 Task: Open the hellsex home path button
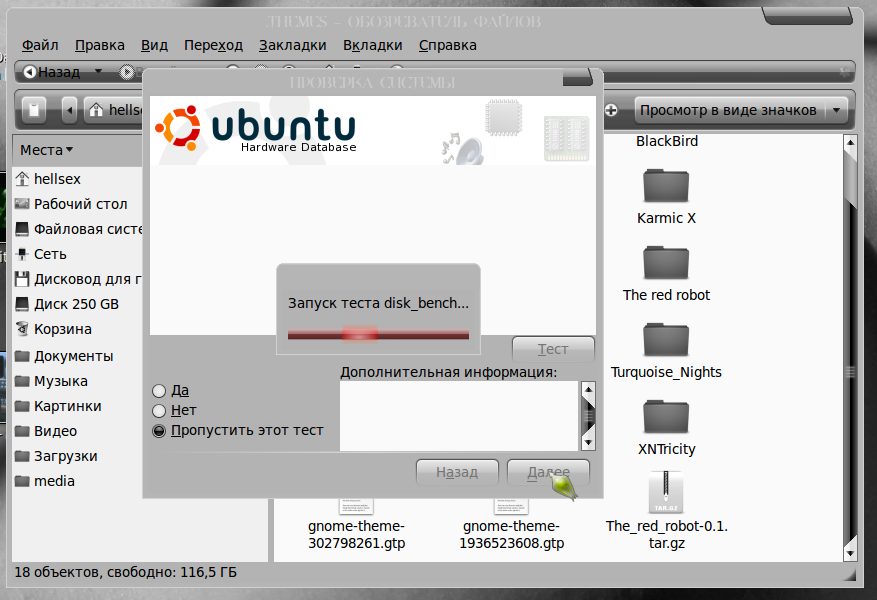[x=115, y=110]
